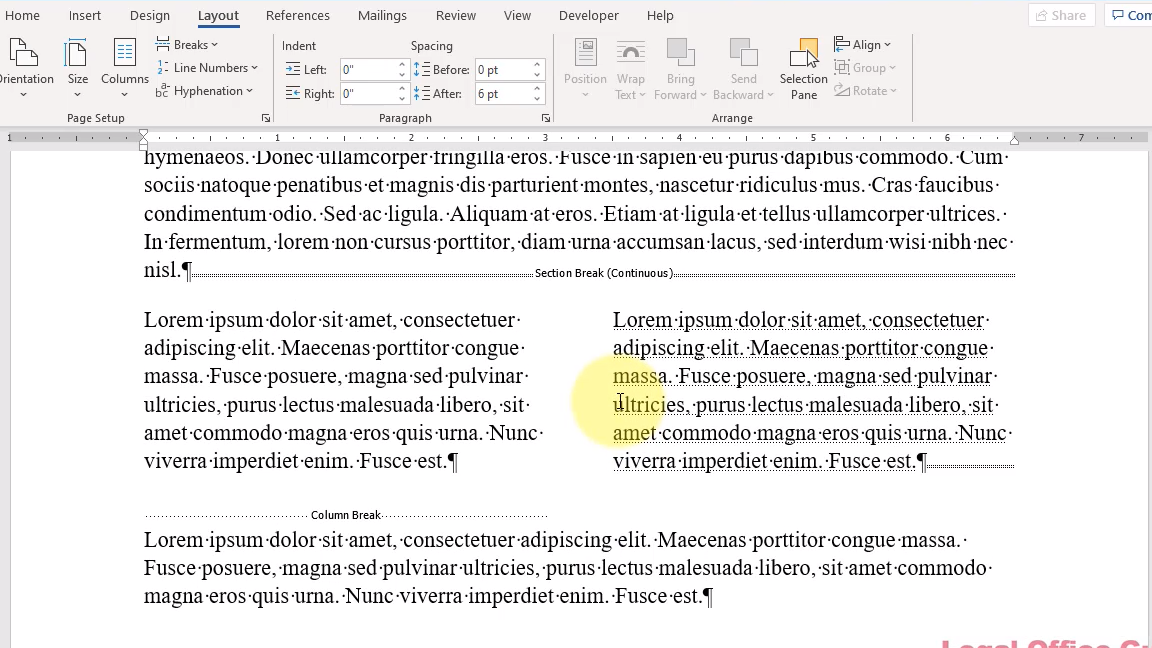Click inside the Indent Left field
Screen dimensions: 1152x648
(367, 69)
